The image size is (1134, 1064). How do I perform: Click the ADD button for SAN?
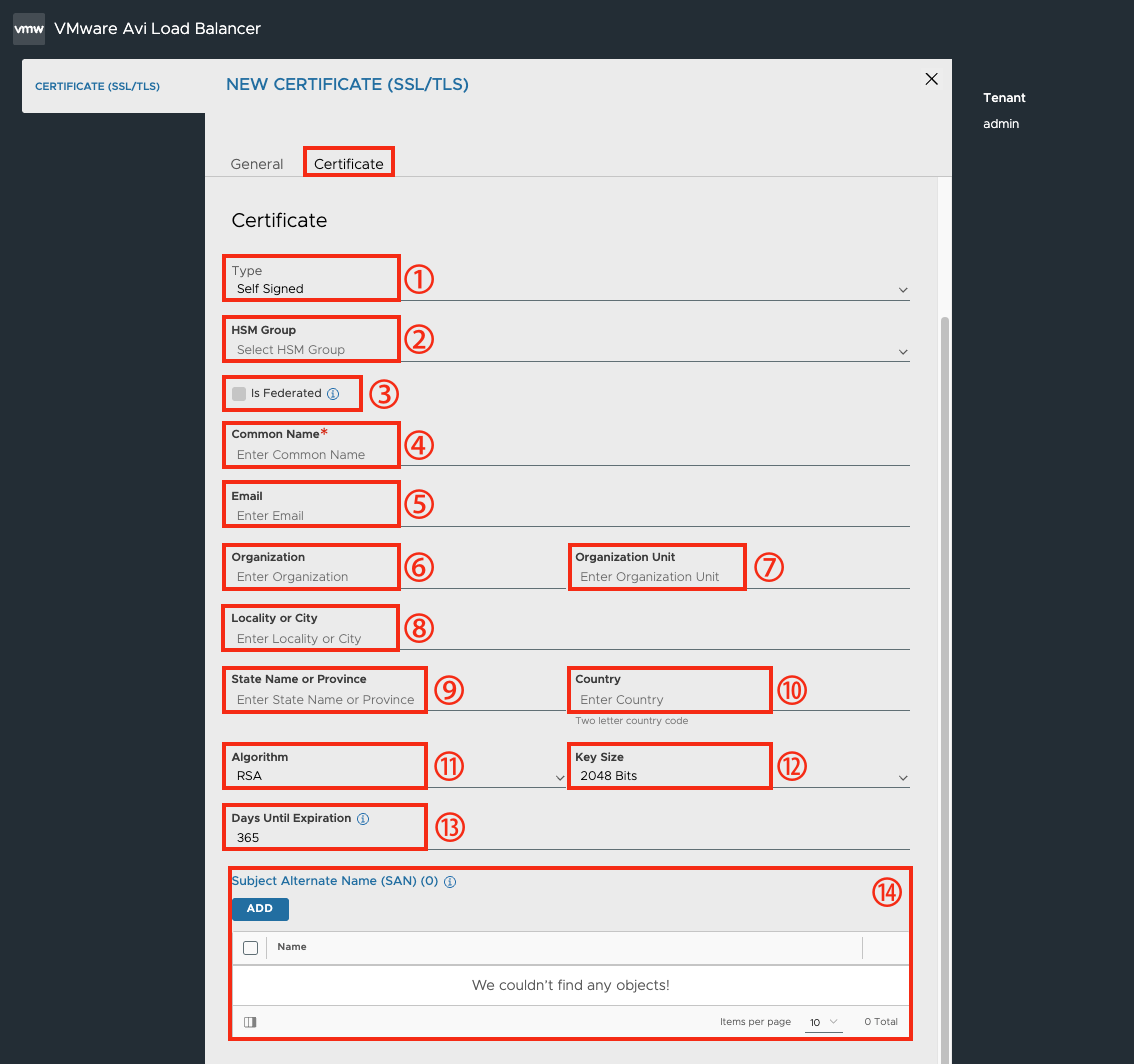tap(260, 909)
